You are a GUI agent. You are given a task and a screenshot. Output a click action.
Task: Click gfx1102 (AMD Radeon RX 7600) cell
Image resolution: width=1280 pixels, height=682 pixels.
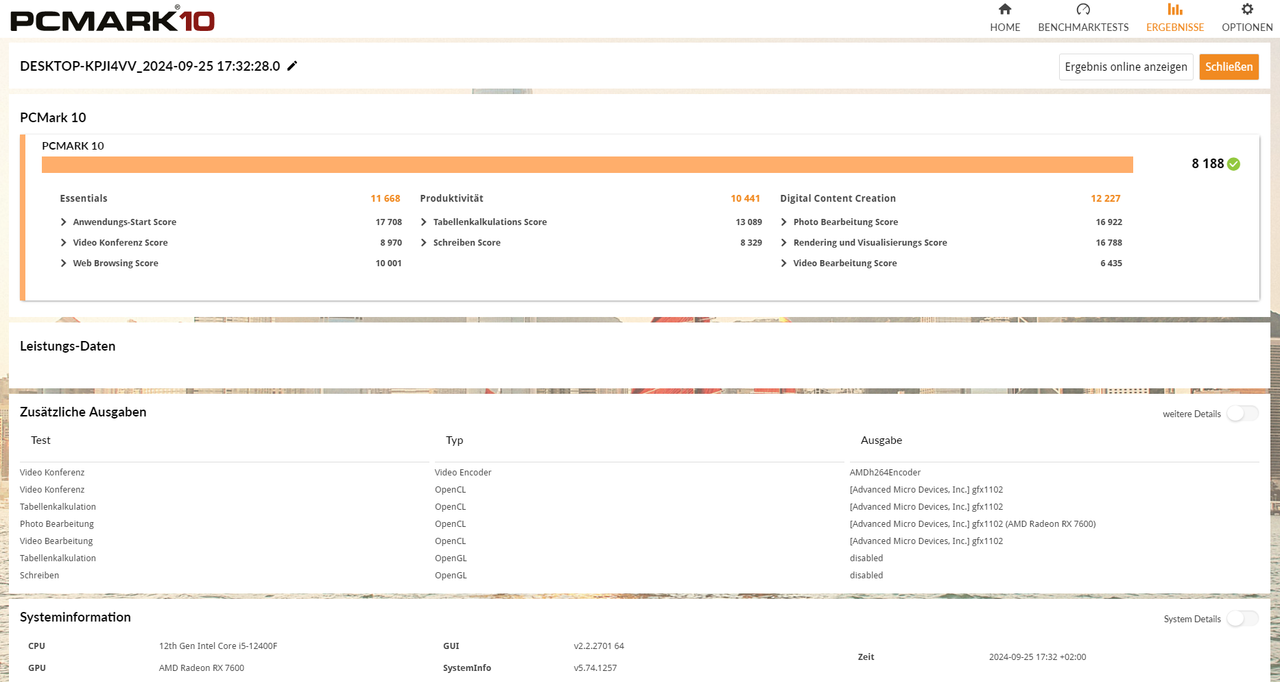pos(973,524)
